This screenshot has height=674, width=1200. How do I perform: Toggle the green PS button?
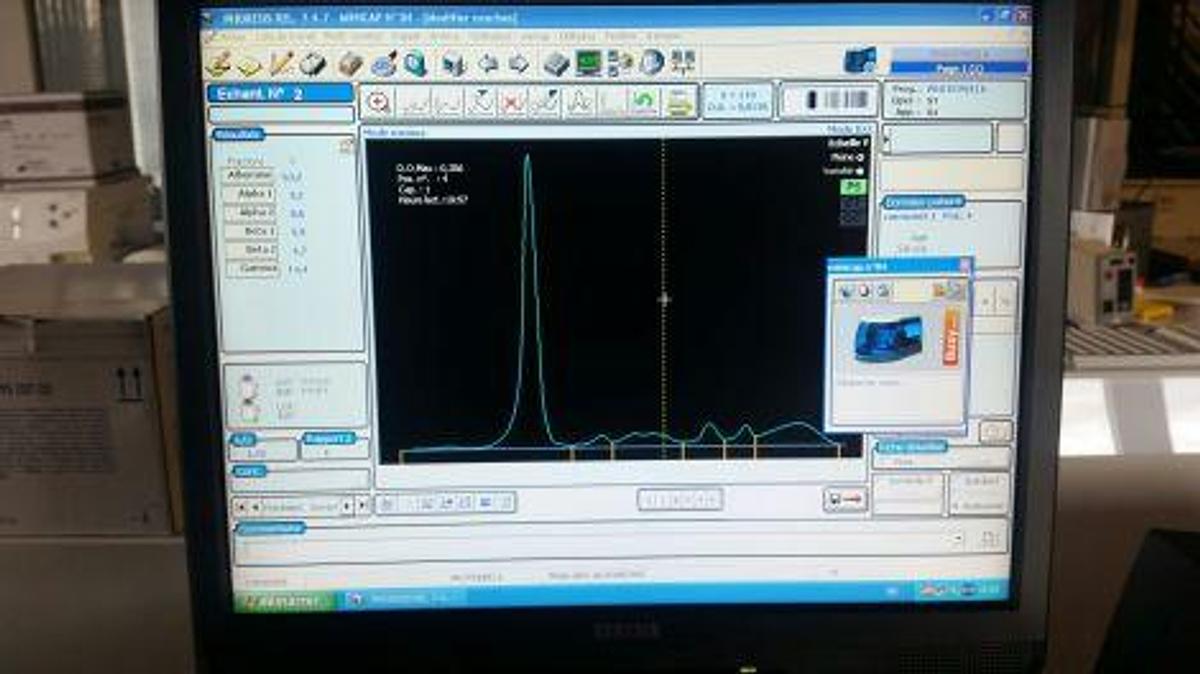pos(852,187)
